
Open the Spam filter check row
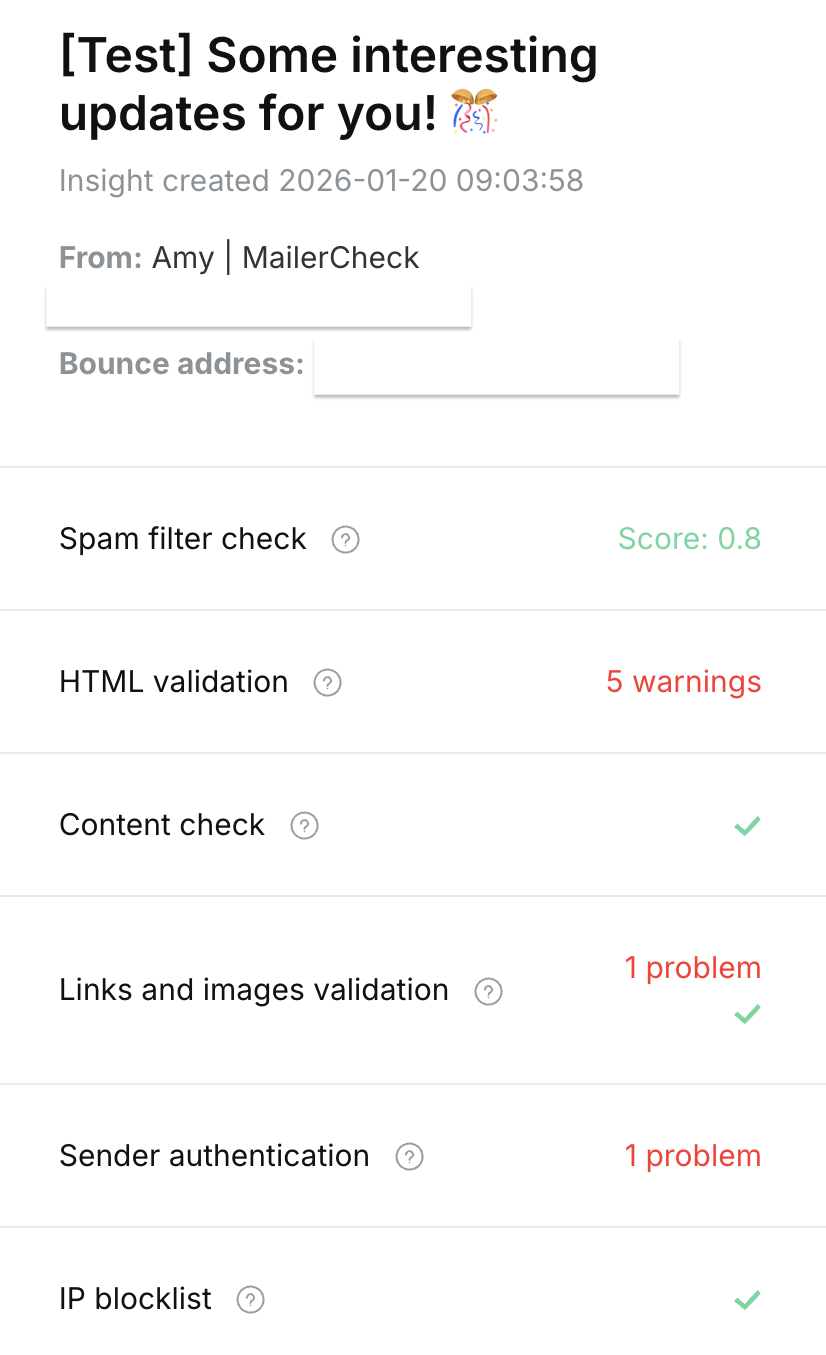click(183, 539)
